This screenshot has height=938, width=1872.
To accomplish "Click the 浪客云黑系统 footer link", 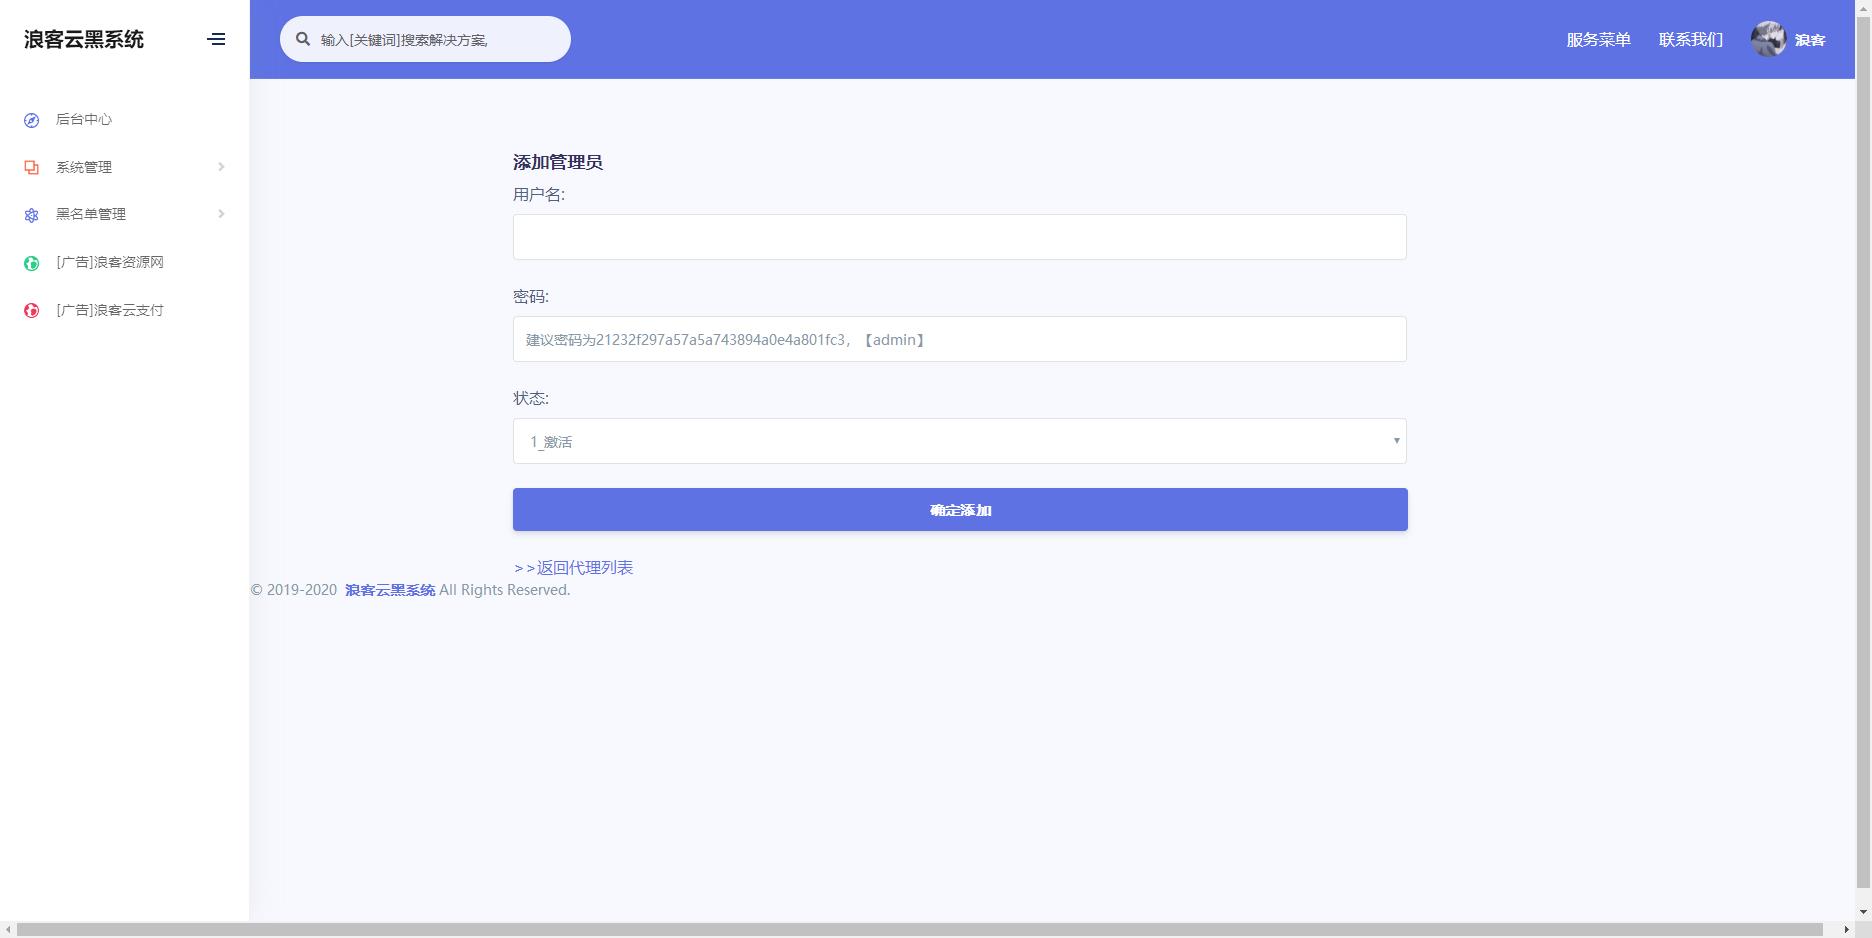I will (x=390, y=590).
